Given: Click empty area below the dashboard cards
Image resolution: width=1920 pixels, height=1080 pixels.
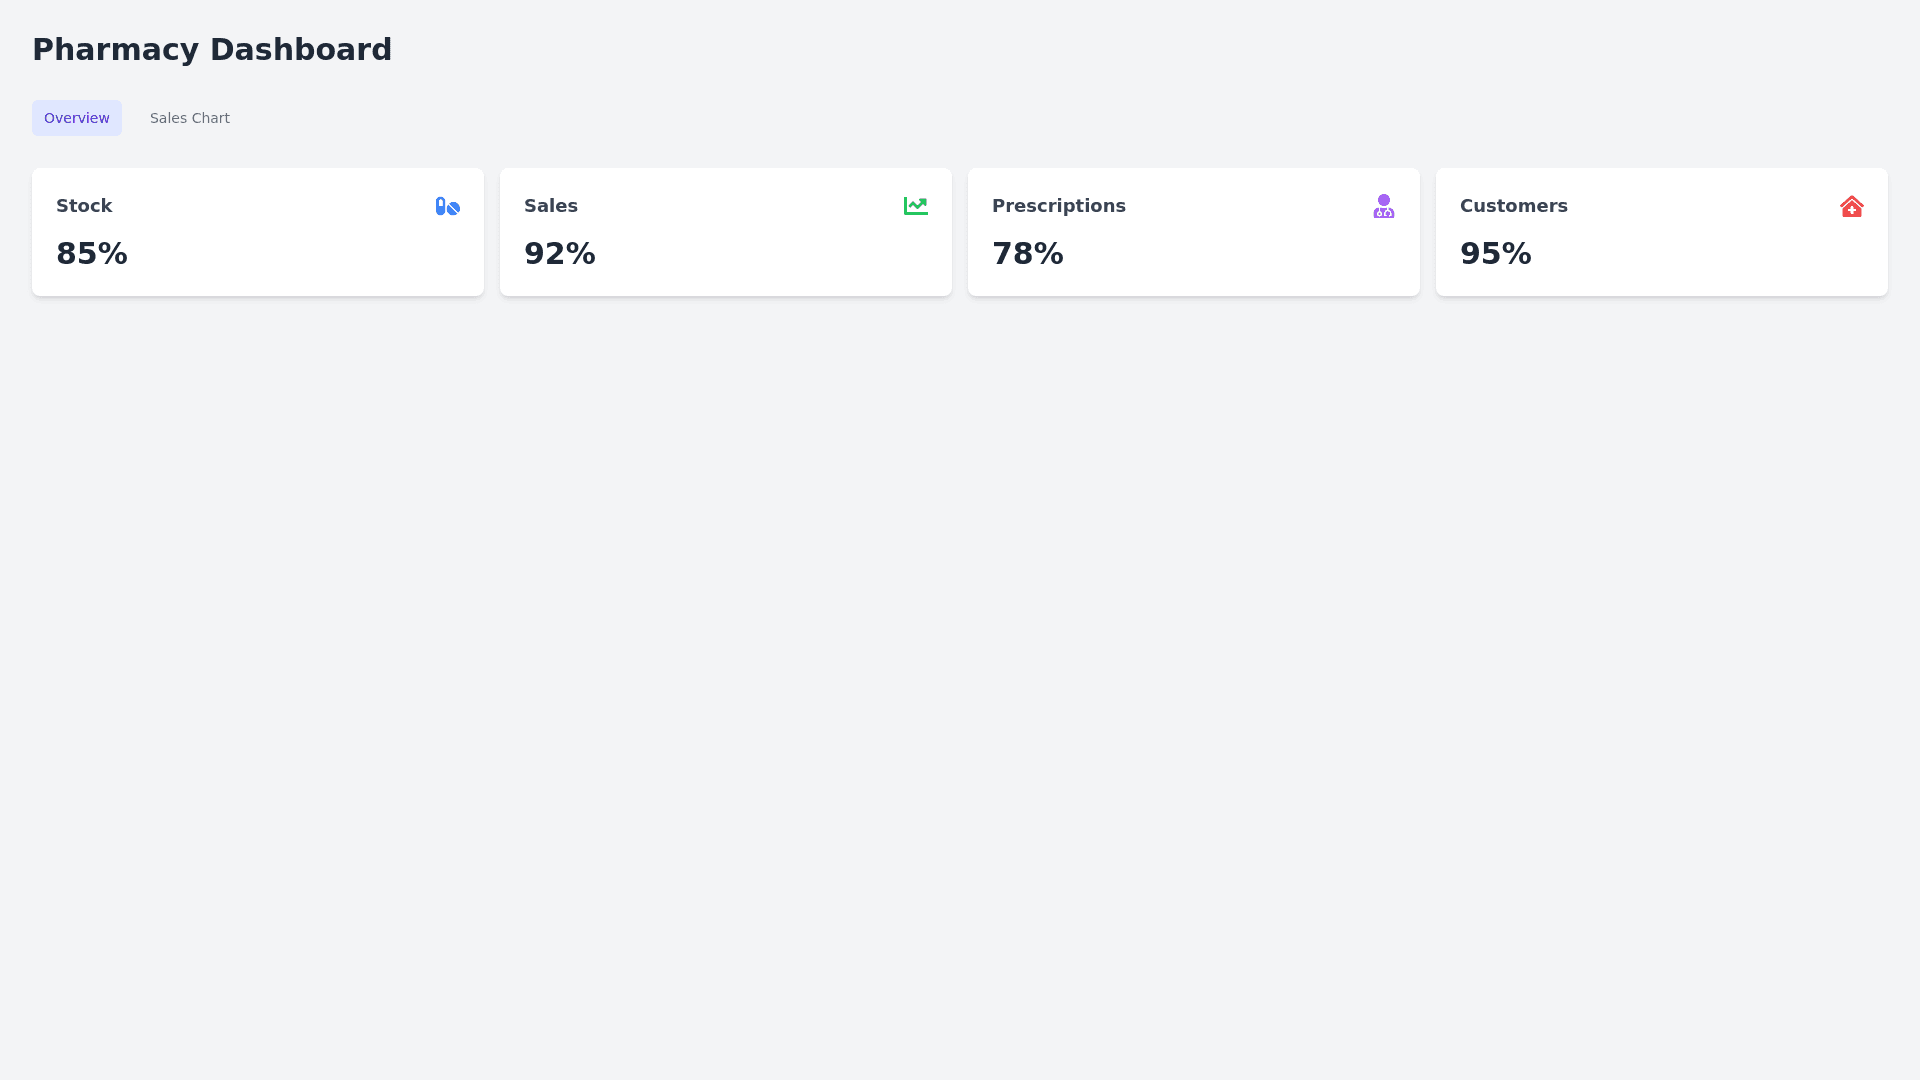Looking at the screenshot, I should [960, 650].
